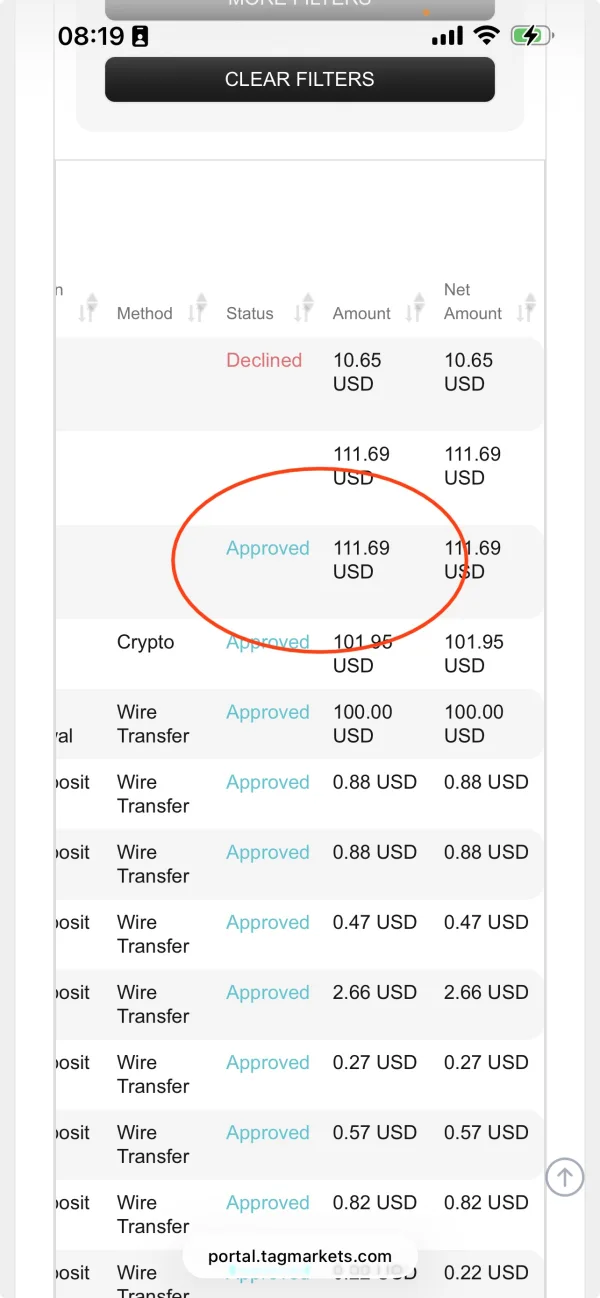Click the Amount value 10.65 USD in Declined row
Image resolution: width=600 pixels, height=1298 pixels.
[357, 372]
